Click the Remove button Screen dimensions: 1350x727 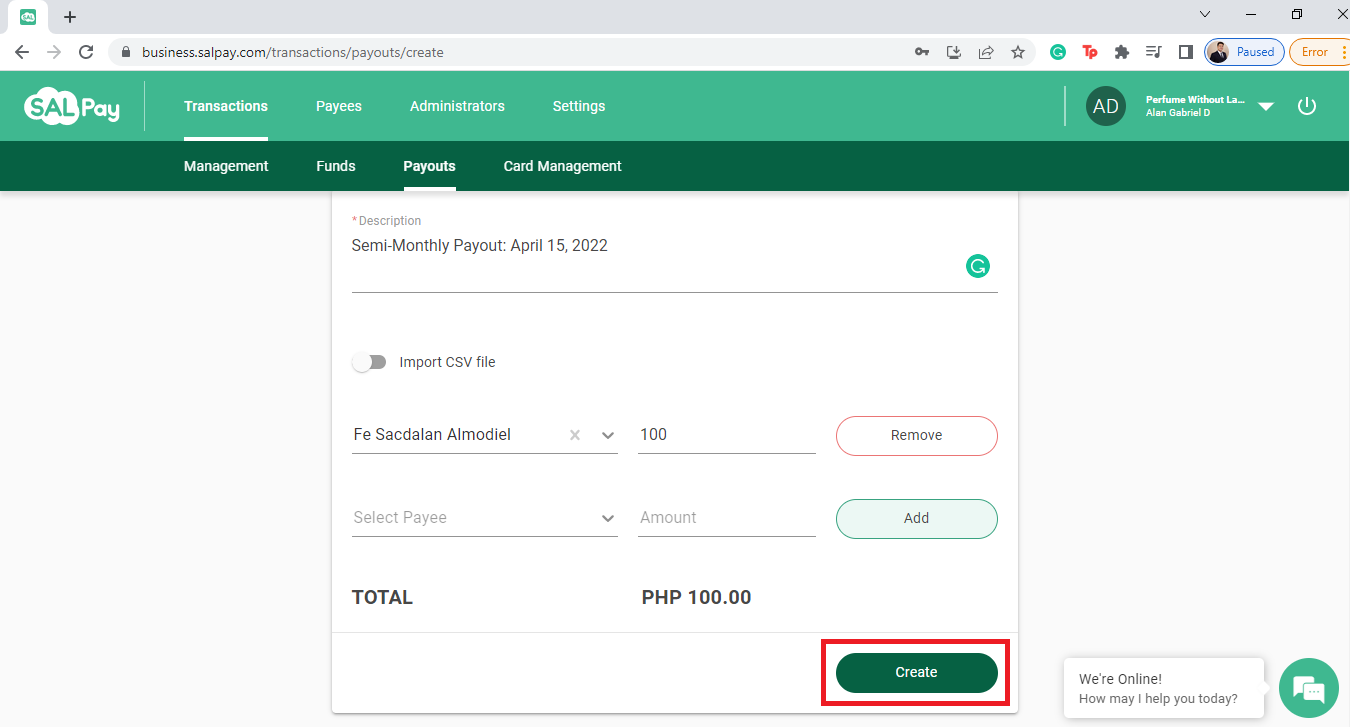917,435
